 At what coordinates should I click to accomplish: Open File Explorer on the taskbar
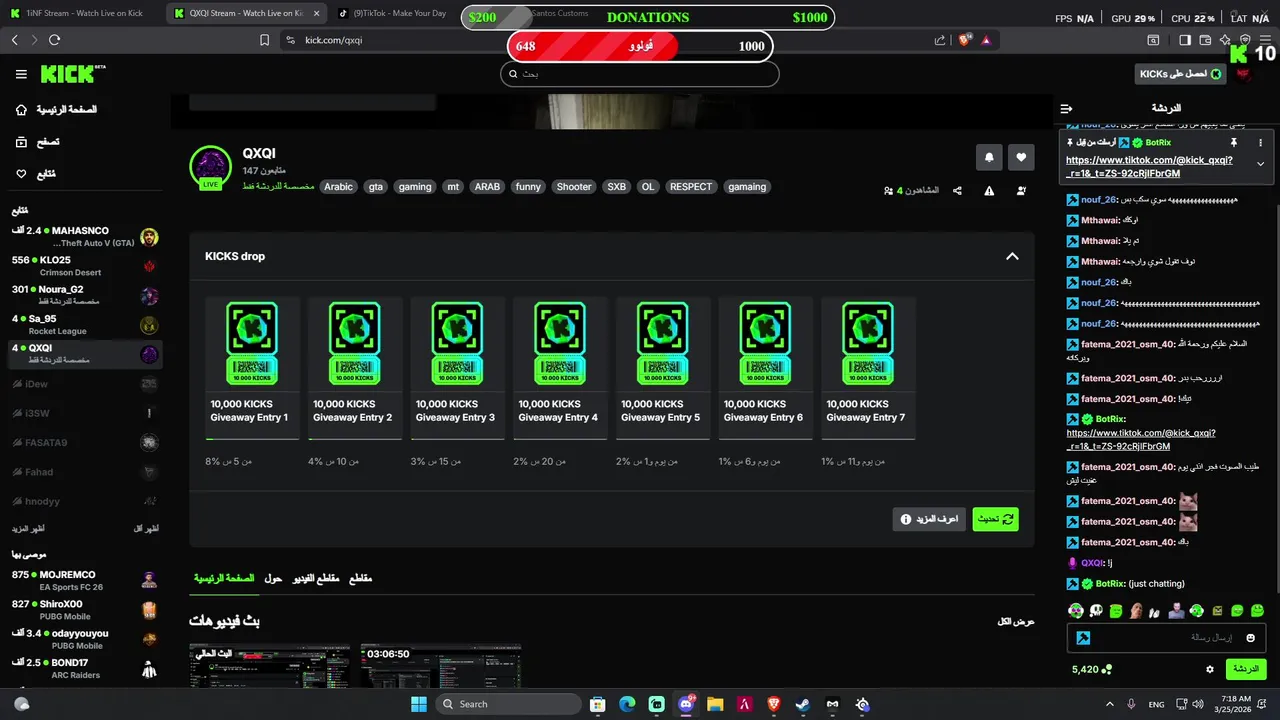pos(715,704)
